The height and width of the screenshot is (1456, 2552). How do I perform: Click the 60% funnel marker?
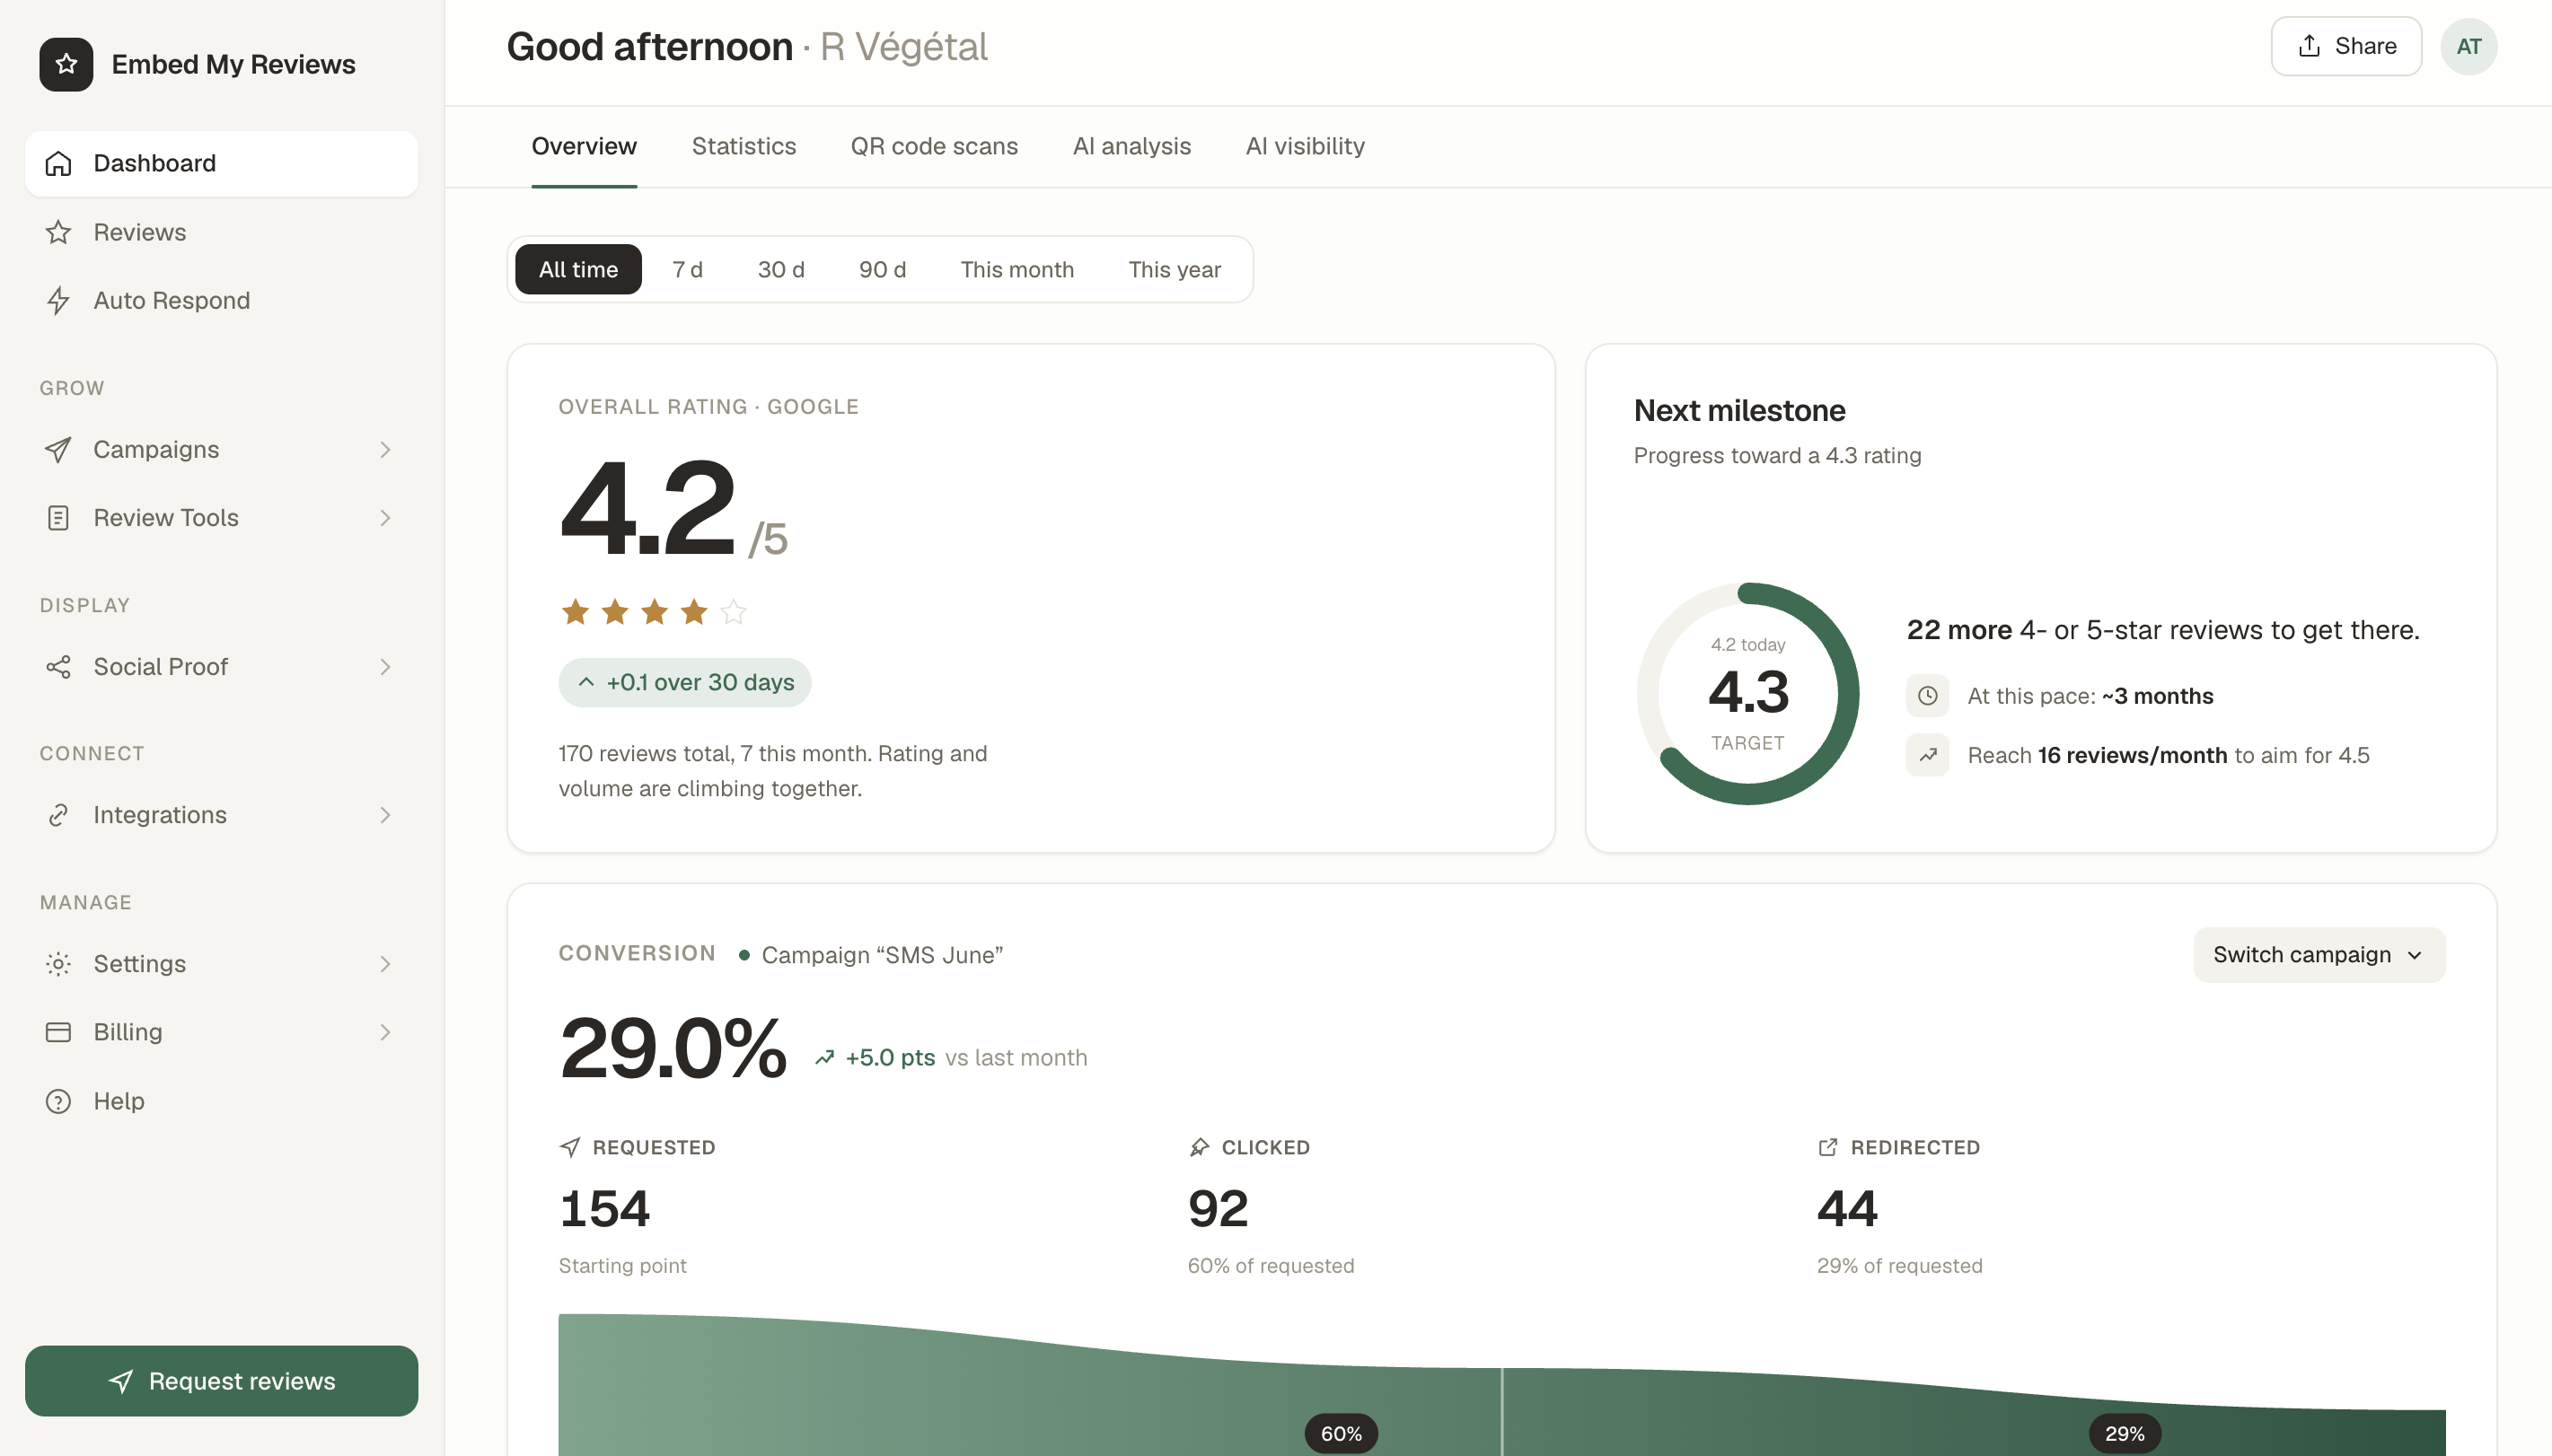tap(1341, 1433)
